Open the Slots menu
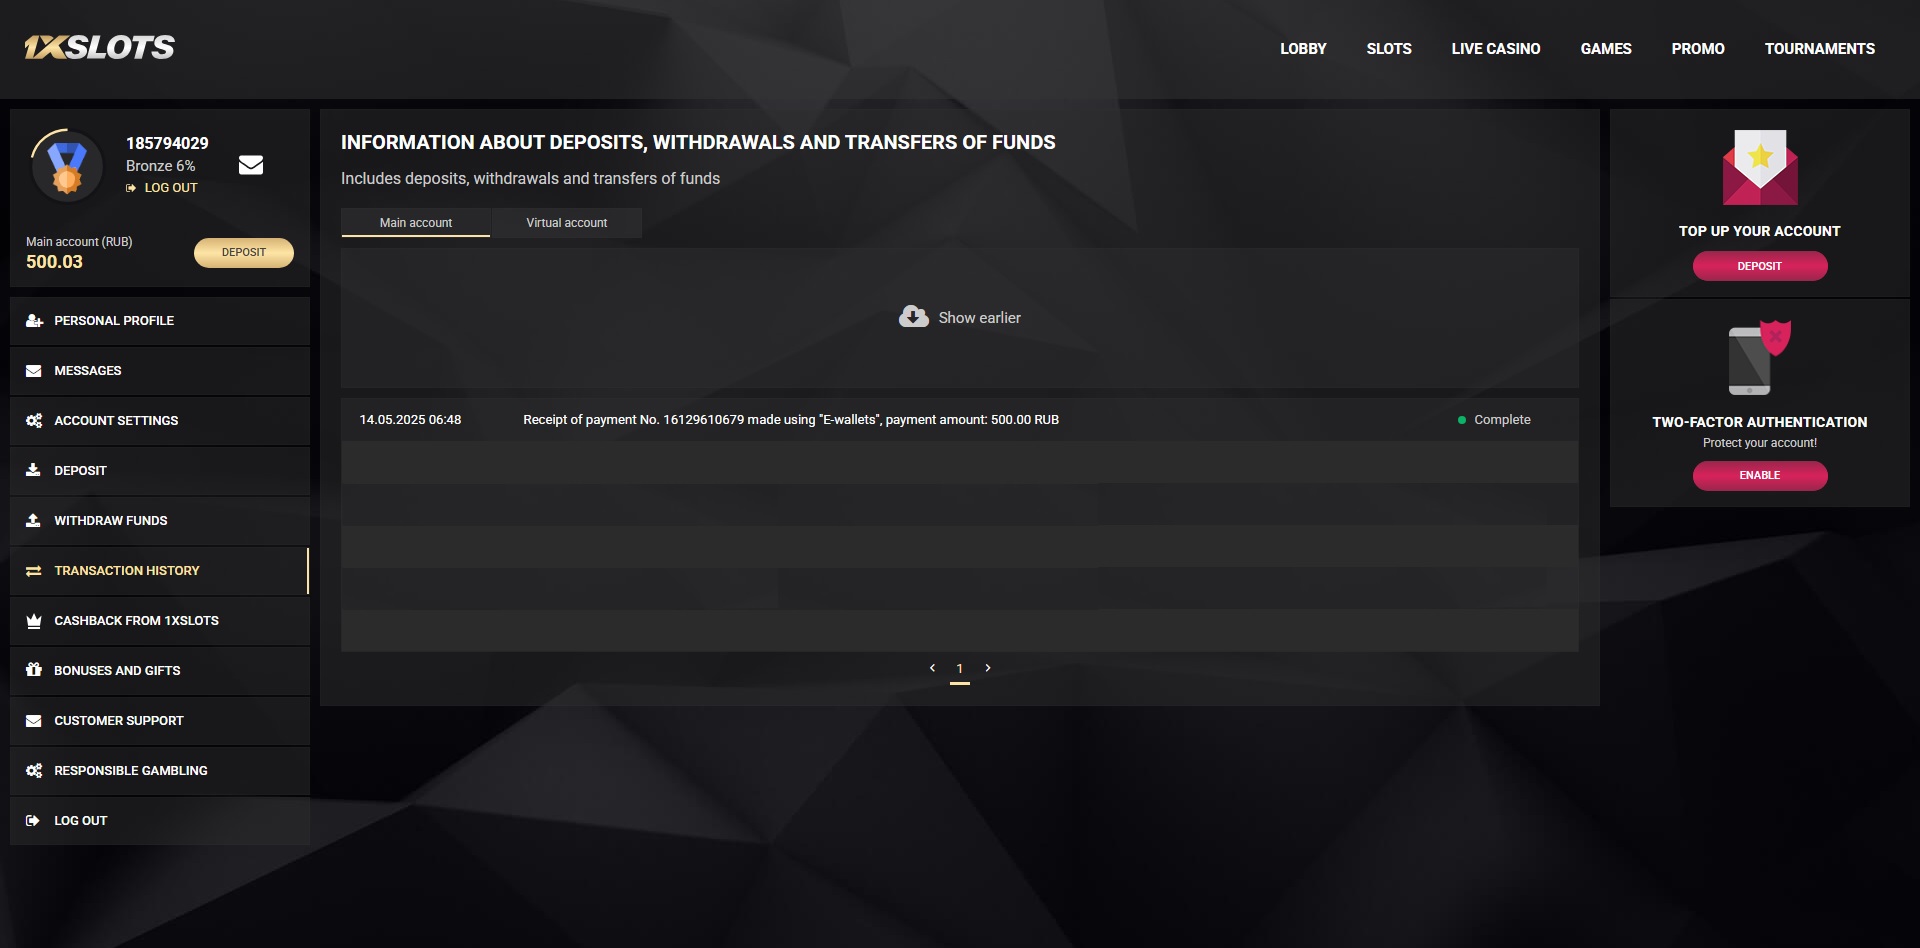 (x=1389, y=49)
